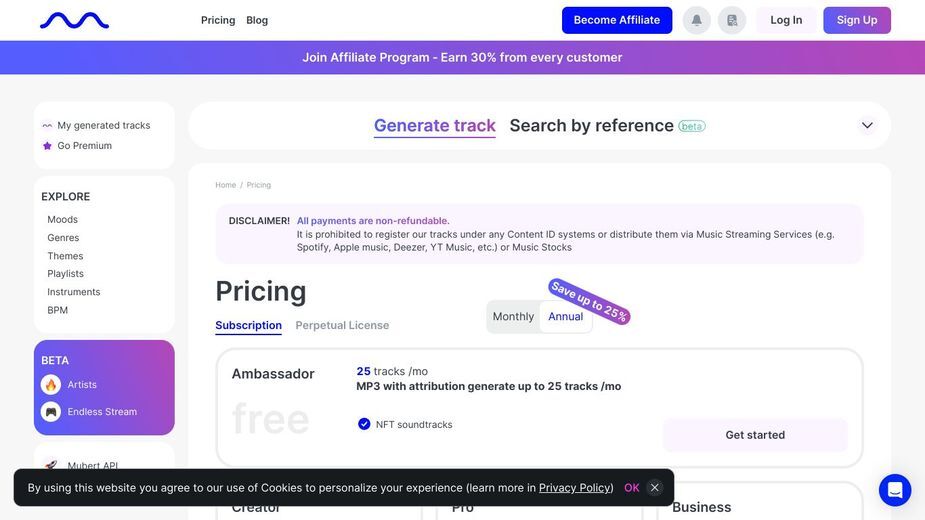
Task: Click the Go Premium star icon
Action: click(47, 146)
